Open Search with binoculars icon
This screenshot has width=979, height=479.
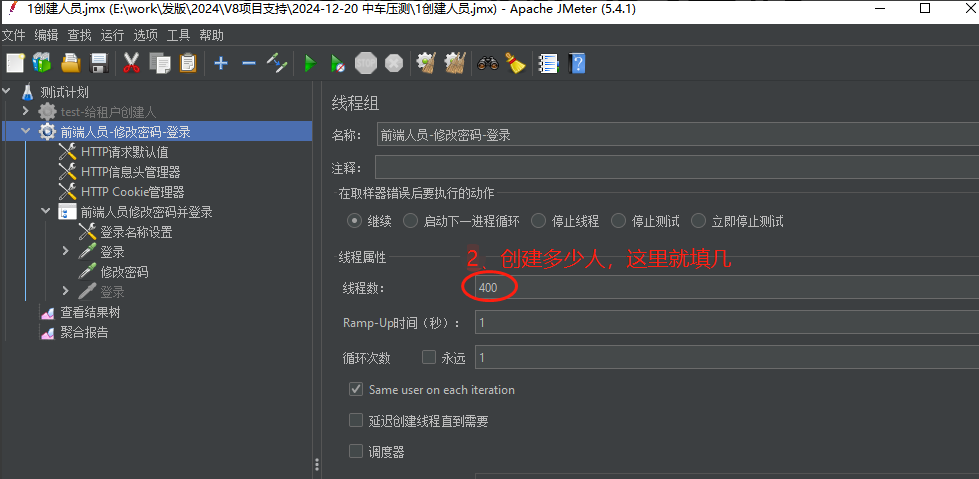point(488,63)
